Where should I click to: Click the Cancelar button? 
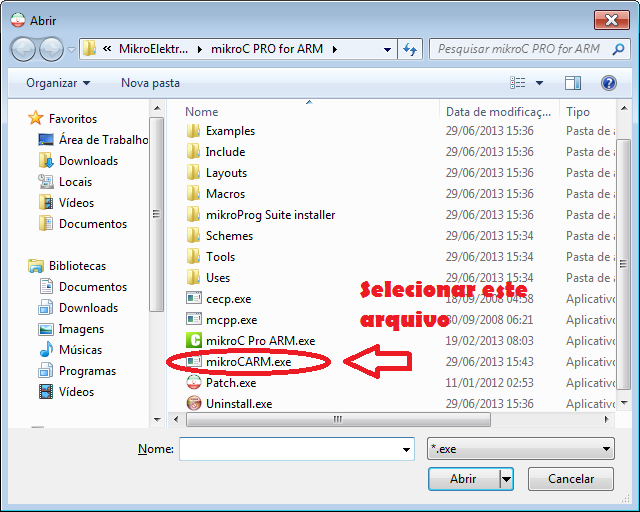(571, 479)
